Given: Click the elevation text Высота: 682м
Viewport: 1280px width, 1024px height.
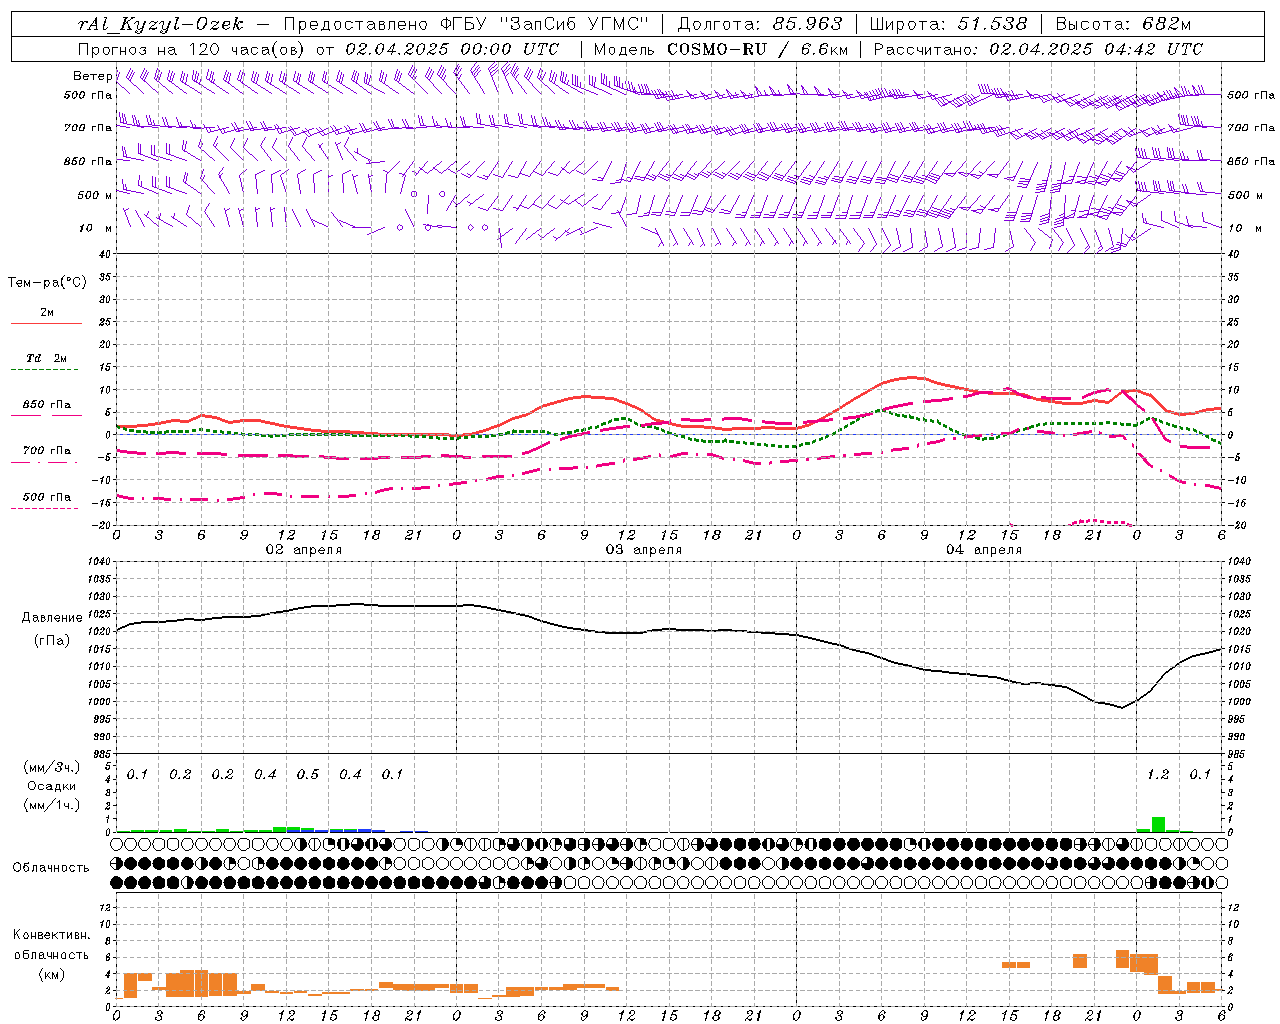Looking at the screenshot, I should coord(1123,24).
